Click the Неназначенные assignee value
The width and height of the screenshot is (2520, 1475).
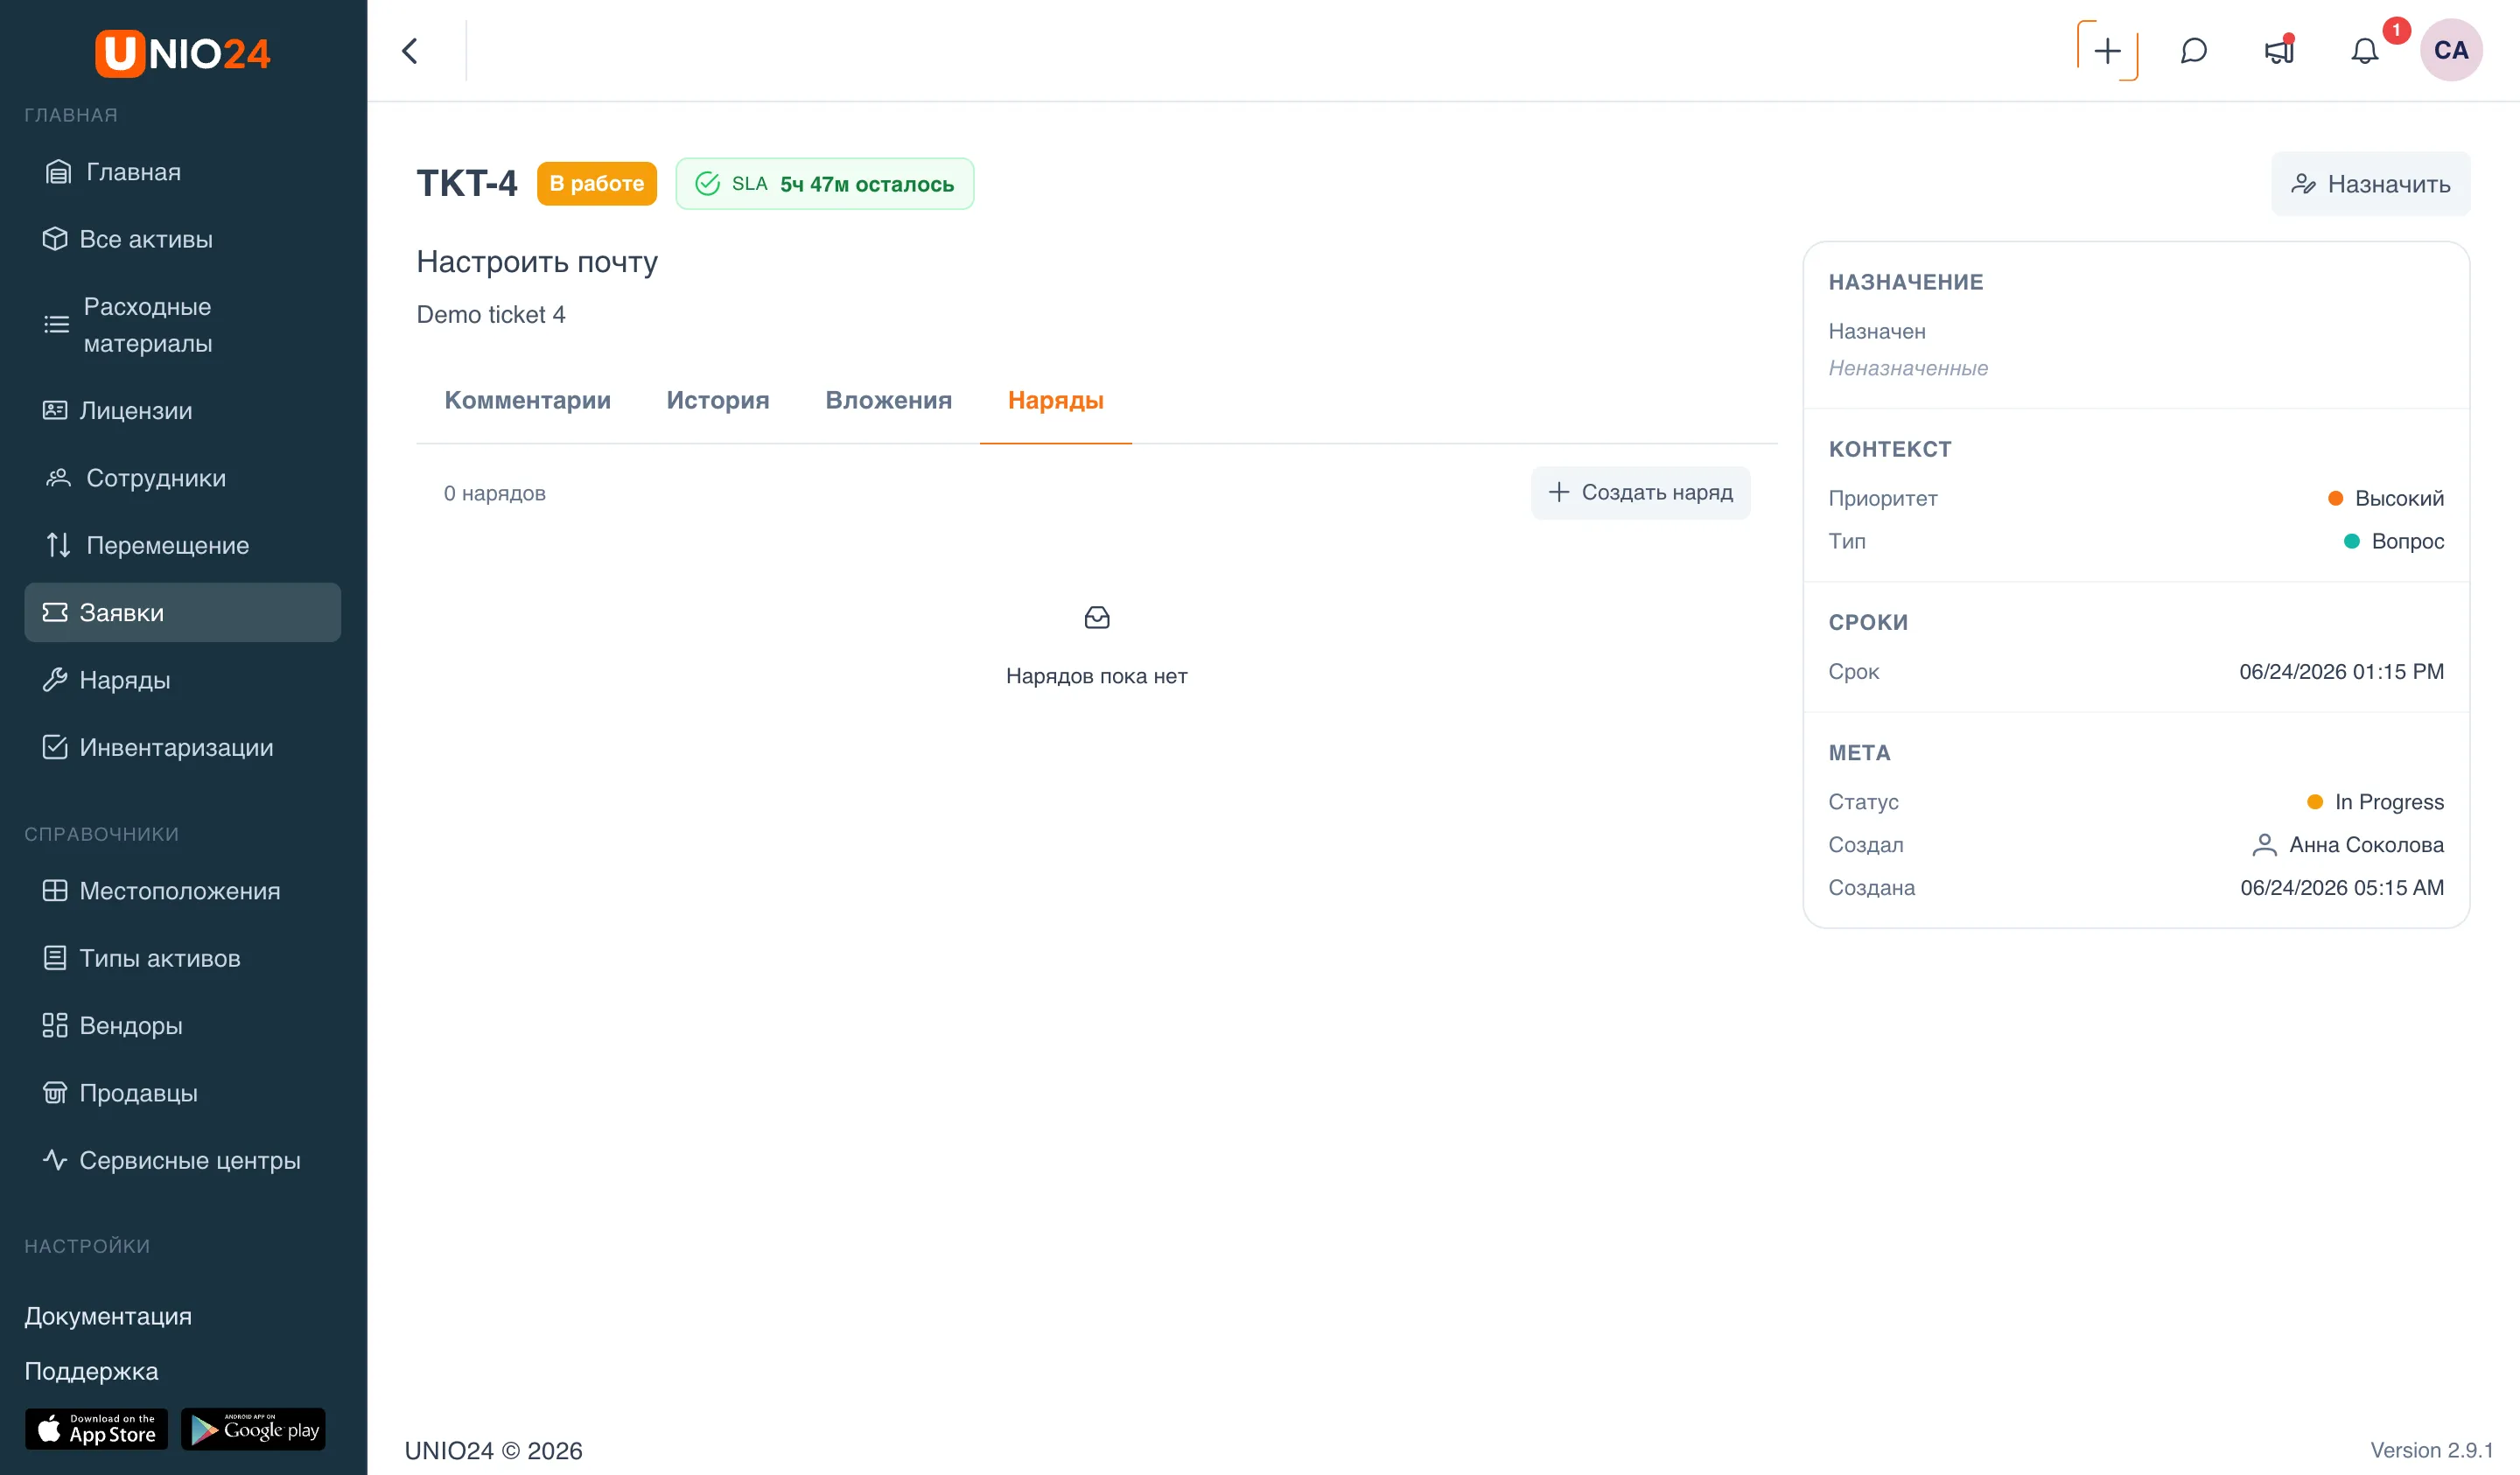point(1908,368)
